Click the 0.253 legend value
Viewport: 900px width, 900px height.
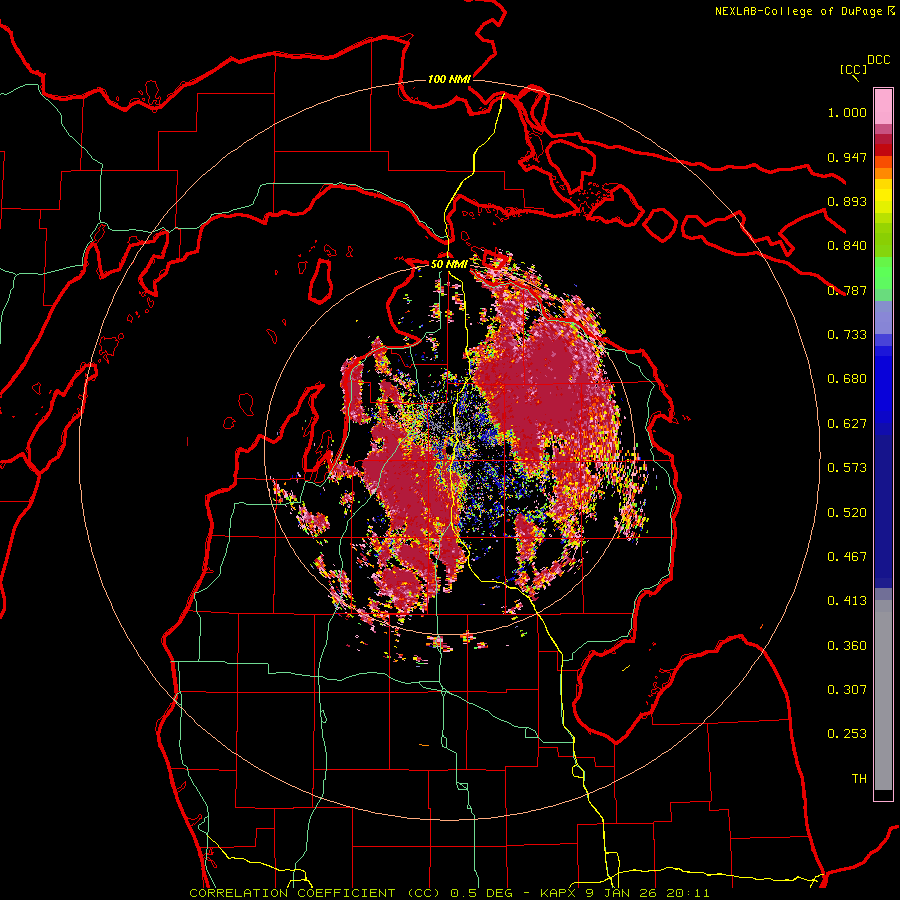847,734
